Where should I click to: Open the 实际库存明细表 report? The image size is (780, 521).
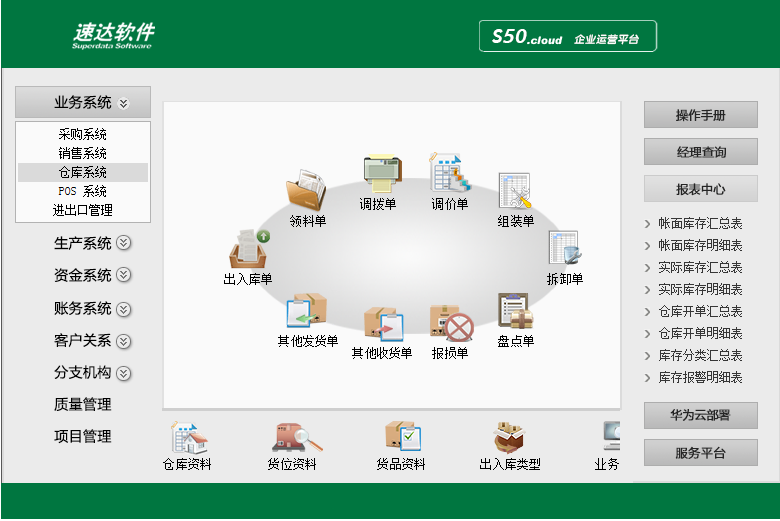tap(700, 290)
